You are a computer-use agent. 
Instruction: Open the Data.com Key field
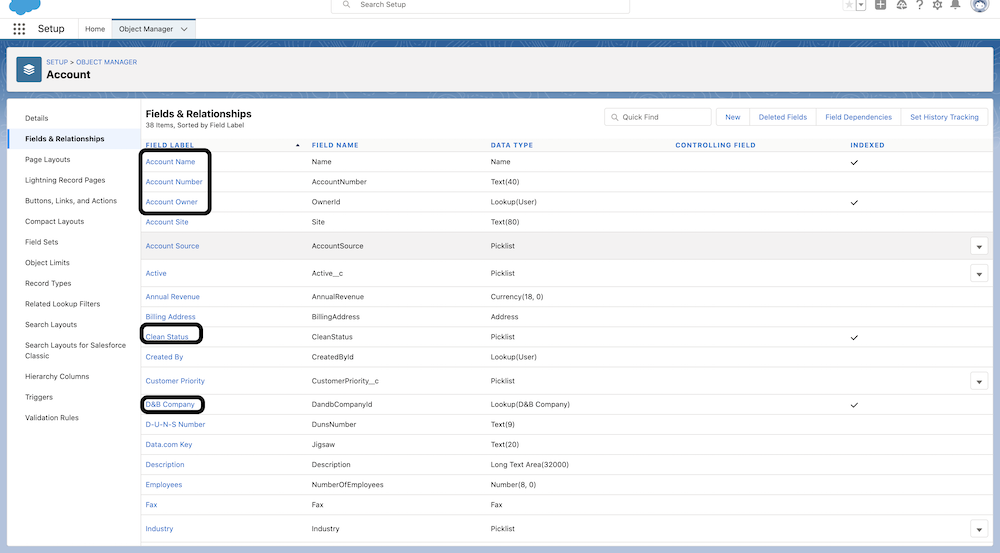click(x=168, y=445)
